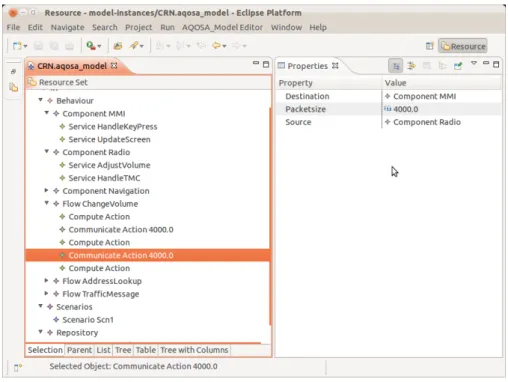
Task: Click the Last Edit Location icon
Action: click(201, 45)
